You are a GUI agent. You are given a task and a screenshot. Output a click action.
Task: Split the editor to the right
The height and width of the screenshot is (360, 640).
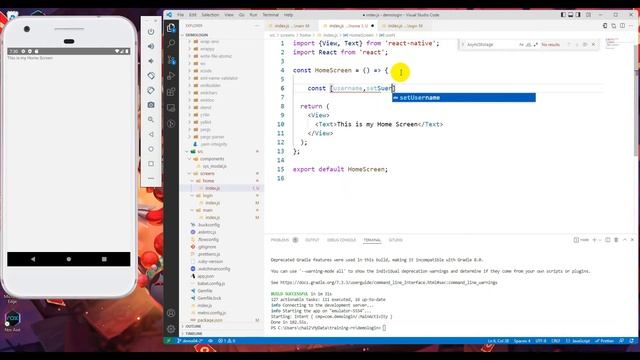622,26
